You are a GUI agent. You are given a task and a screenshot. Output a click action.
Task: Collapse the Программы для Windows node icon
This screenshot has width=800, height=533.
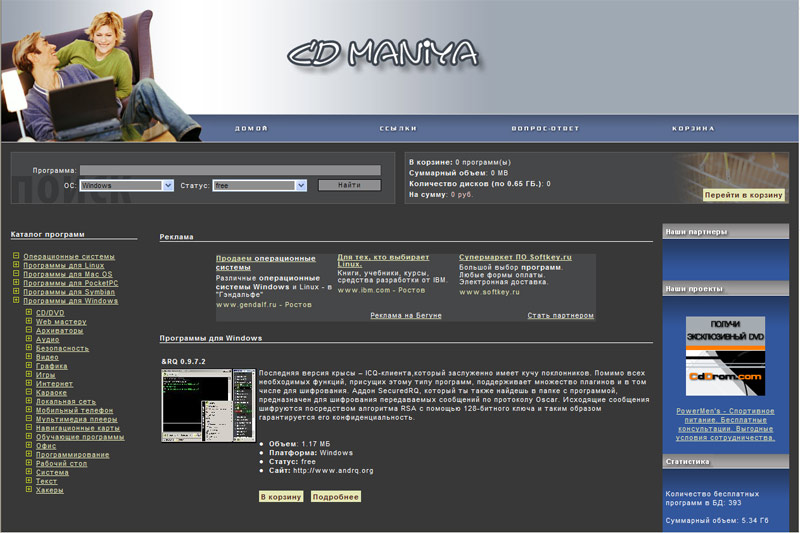point(16,300)
